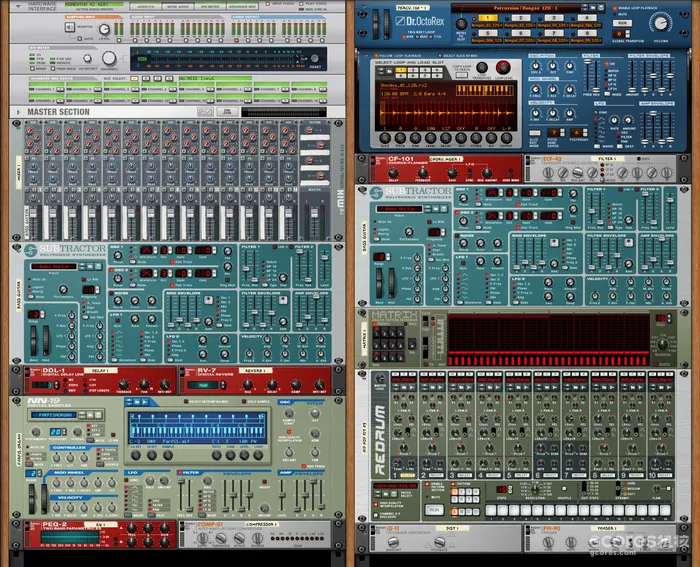
Task: Open the Dr. Octo Rex patch browser folder
Action: click(x=593, y=8)
